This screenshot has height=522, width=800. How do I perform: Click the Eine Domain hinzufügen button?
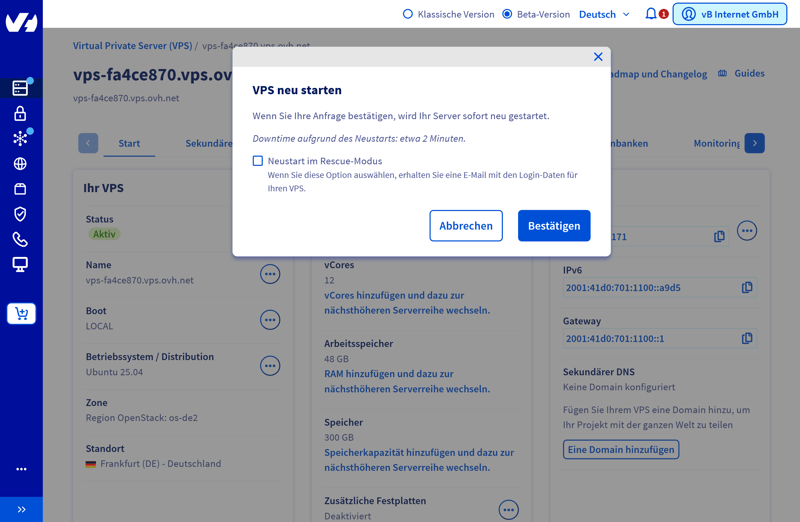click(x=621, y=450)
